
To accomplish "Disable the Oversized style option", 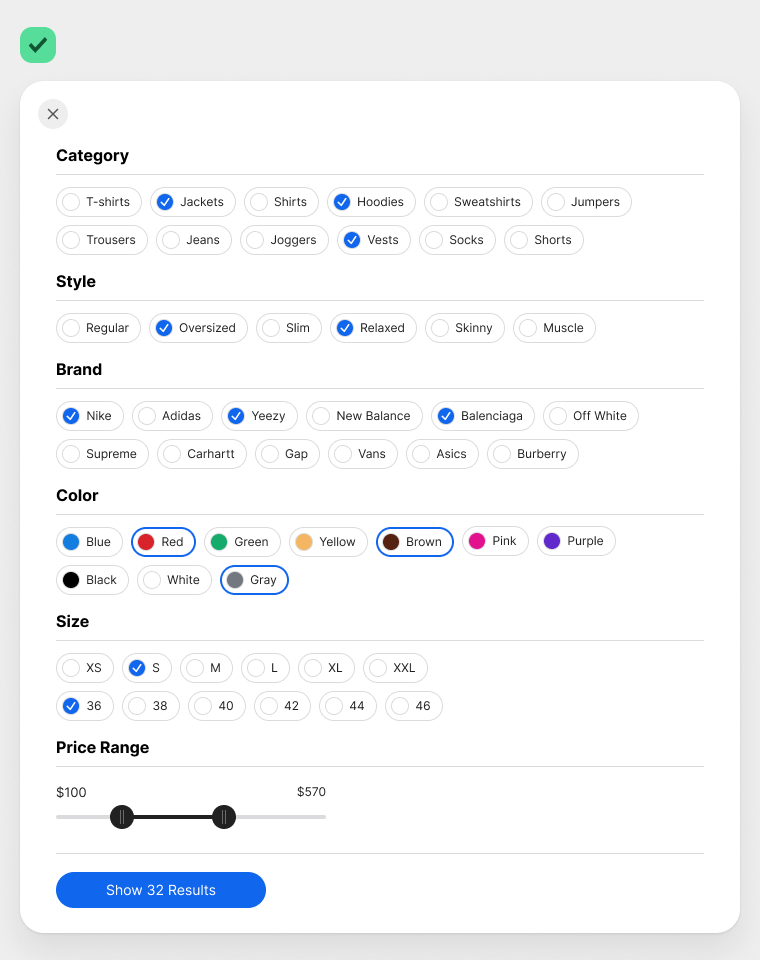I will 198,327.
